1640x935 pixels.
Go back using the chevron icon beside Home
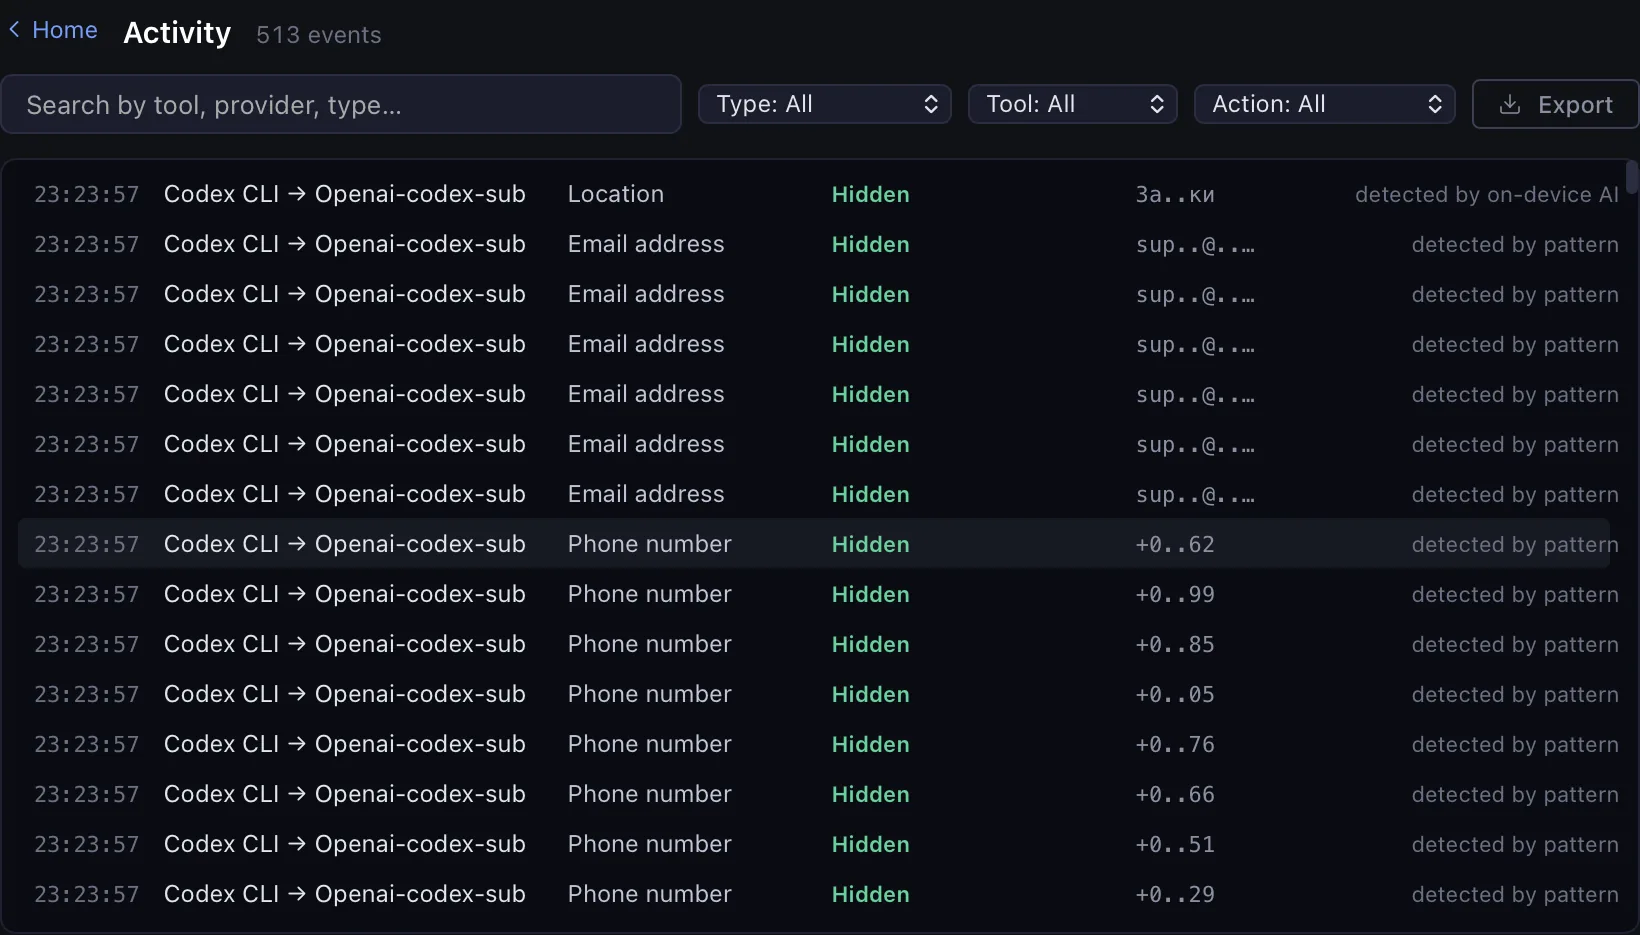[14, 30]
